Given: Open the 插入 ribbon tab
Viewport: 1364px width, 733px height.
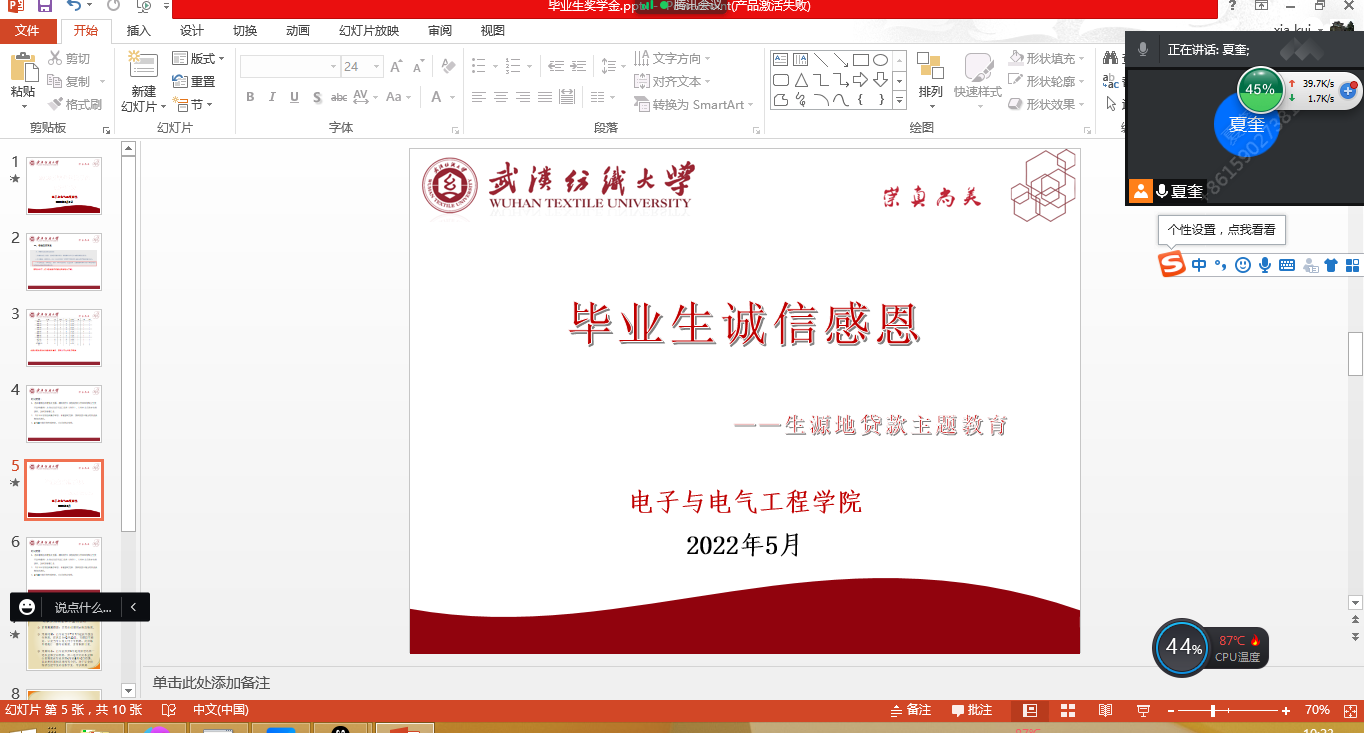Looking at the screenshot, I should pyautogui.click(x=139, y=31).
